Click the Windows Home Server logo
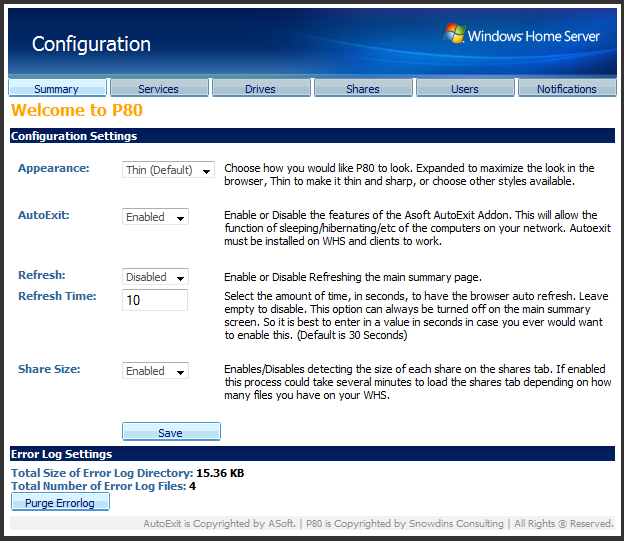 [x=521, y=34]
